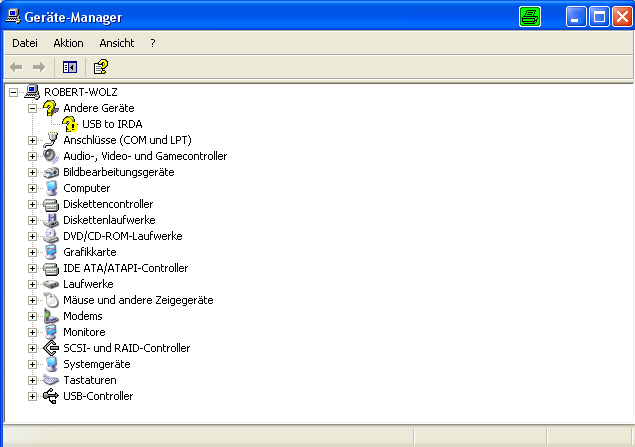Open the Aktion menu

click(x=68, y=43)
